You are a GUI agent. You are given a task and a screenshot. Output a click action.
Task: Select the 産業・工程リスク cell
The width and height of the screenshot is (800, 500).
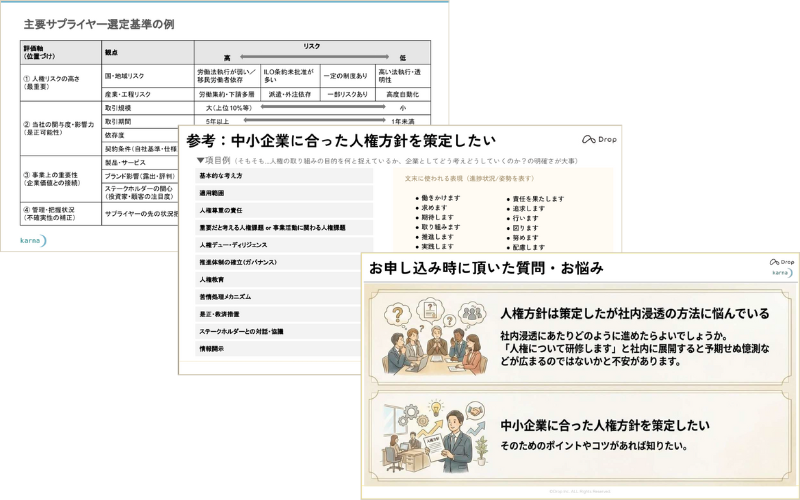(148, 94)
